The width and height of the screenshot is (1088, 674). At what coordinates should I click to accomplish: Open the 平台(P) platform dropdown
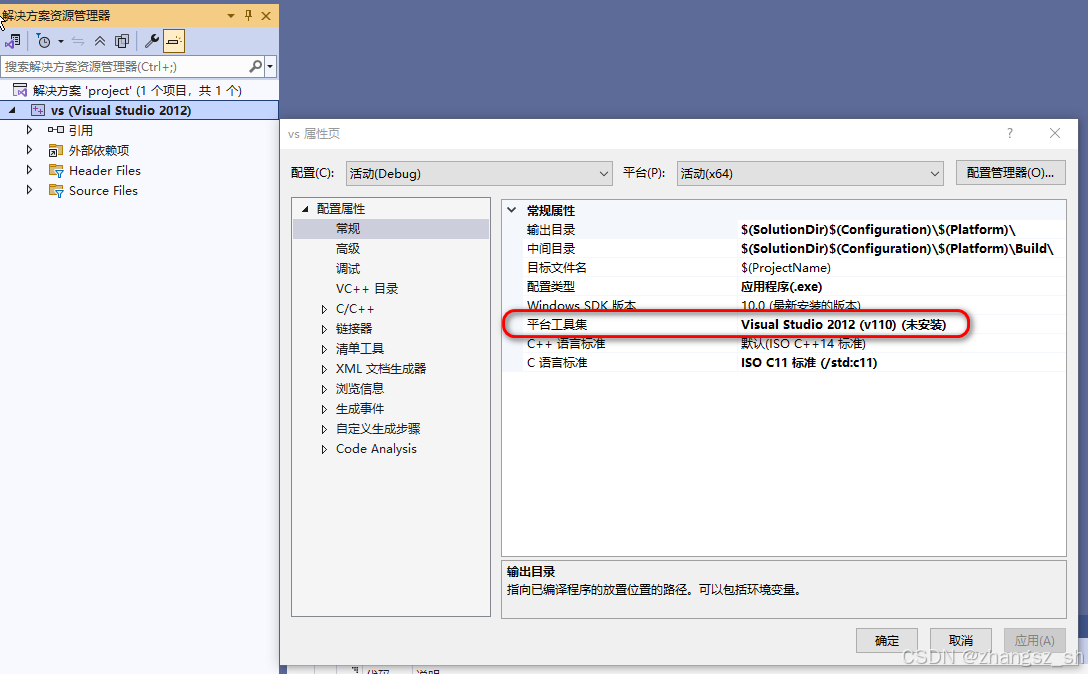(x=810, y=174)
